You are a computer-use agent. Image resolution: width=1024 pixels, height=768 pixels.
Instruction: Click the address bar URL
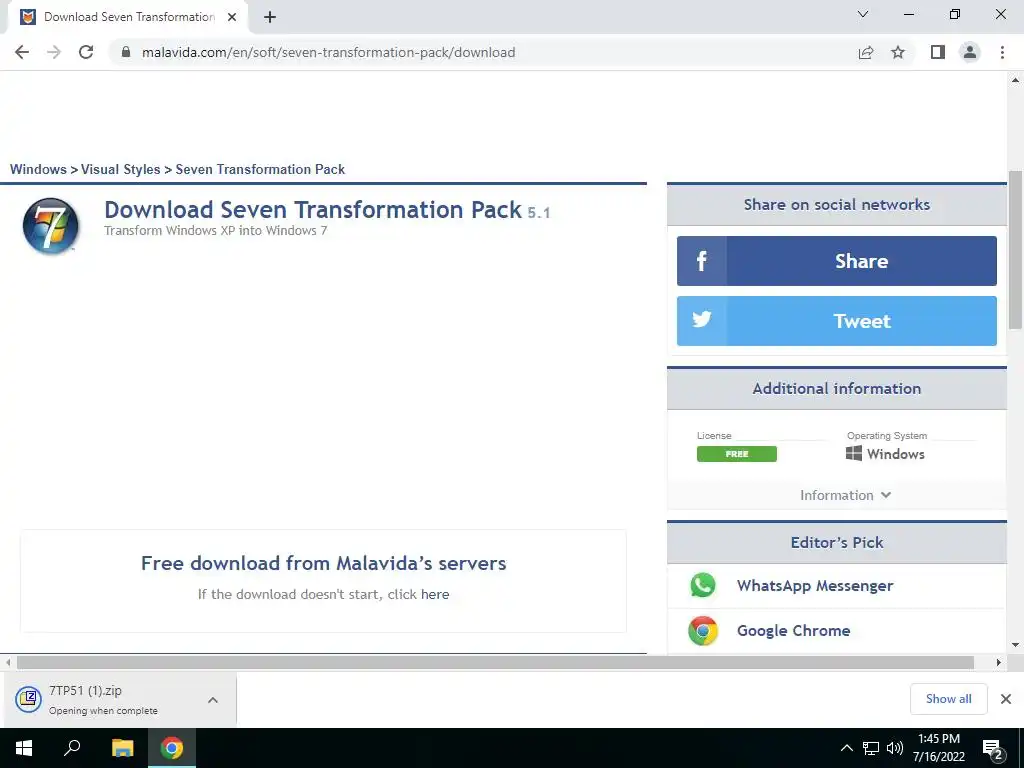coord(328,52)
